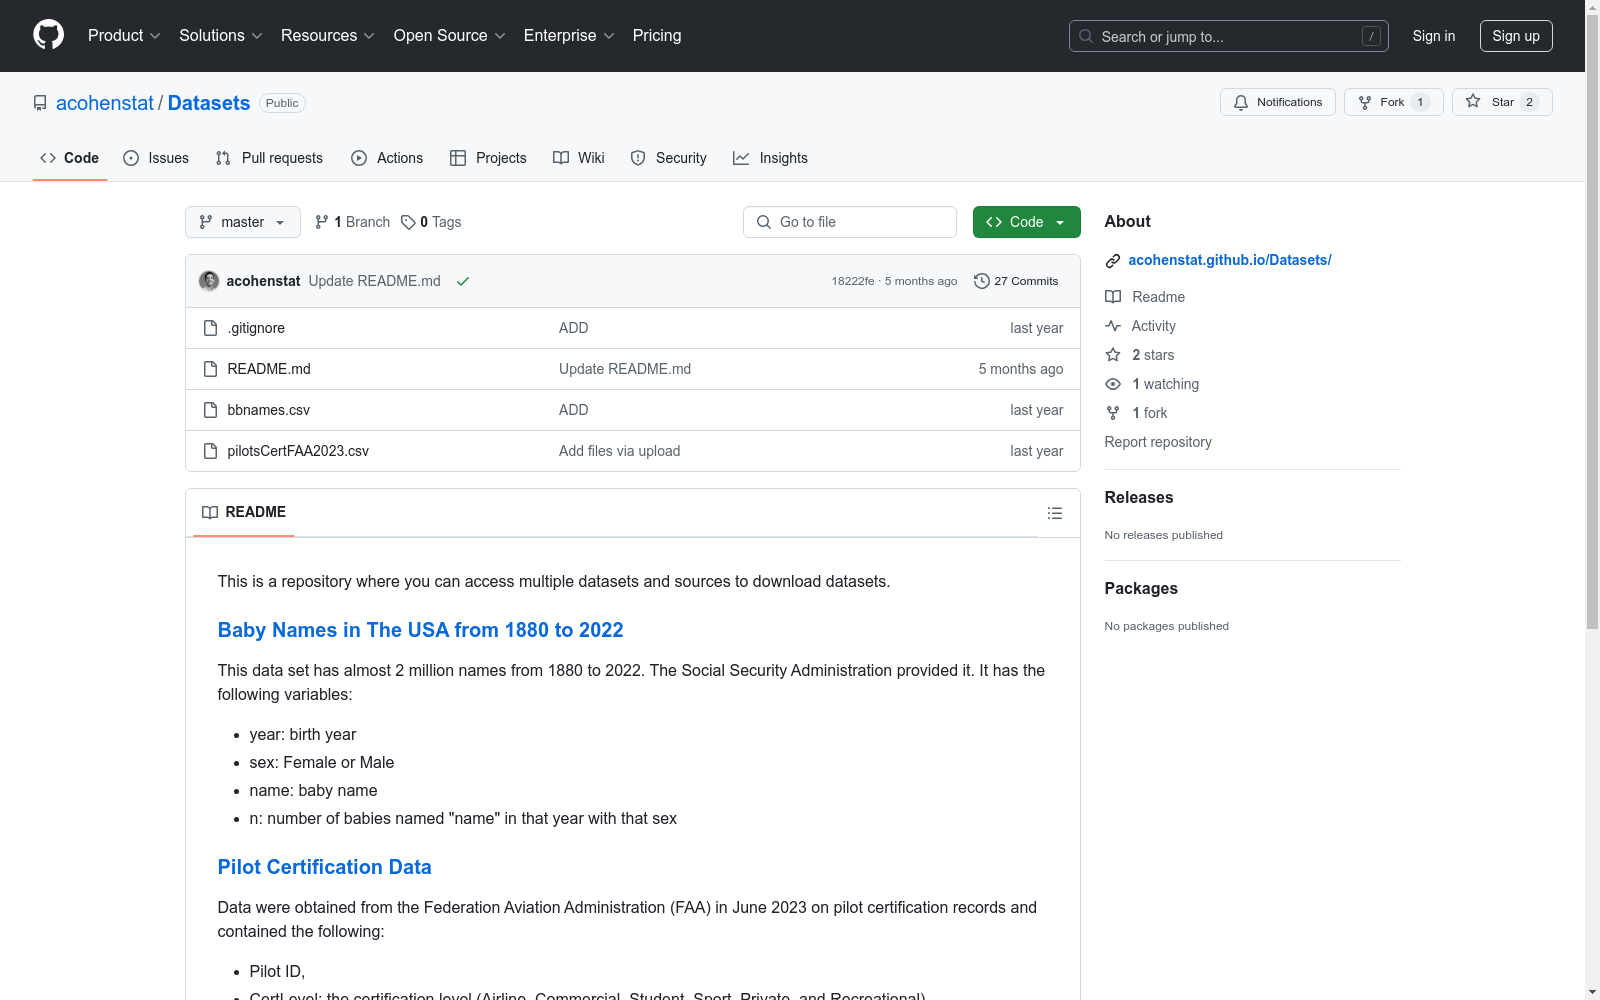This screenshot has height=1000, width=1600.
Task: Click commit hash 18222fe
Action: click(853, 281)
